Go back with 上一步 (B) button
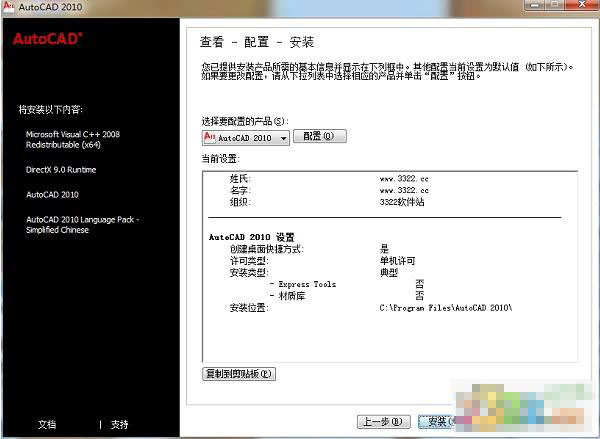The image size is (600, 439). 383,422
